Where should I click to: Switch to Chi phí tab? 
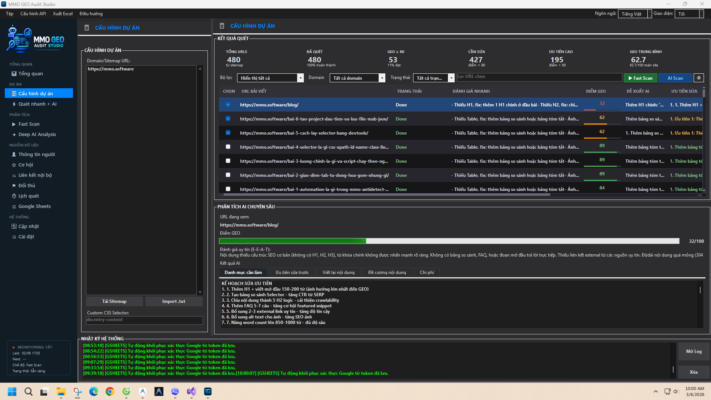click(427, 273)
